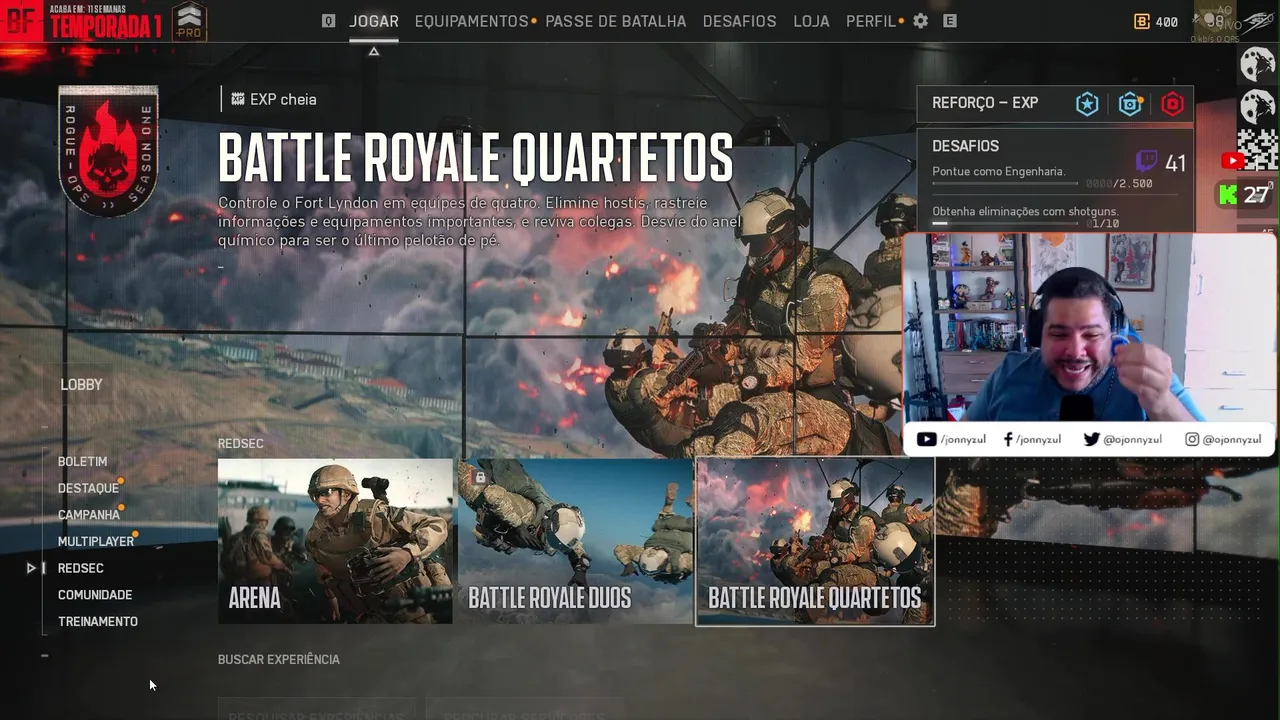Click the Instagram @ojonnyzul handle
The height and width of the screenshot is (720, 1280).
(x=1223, y=439)
